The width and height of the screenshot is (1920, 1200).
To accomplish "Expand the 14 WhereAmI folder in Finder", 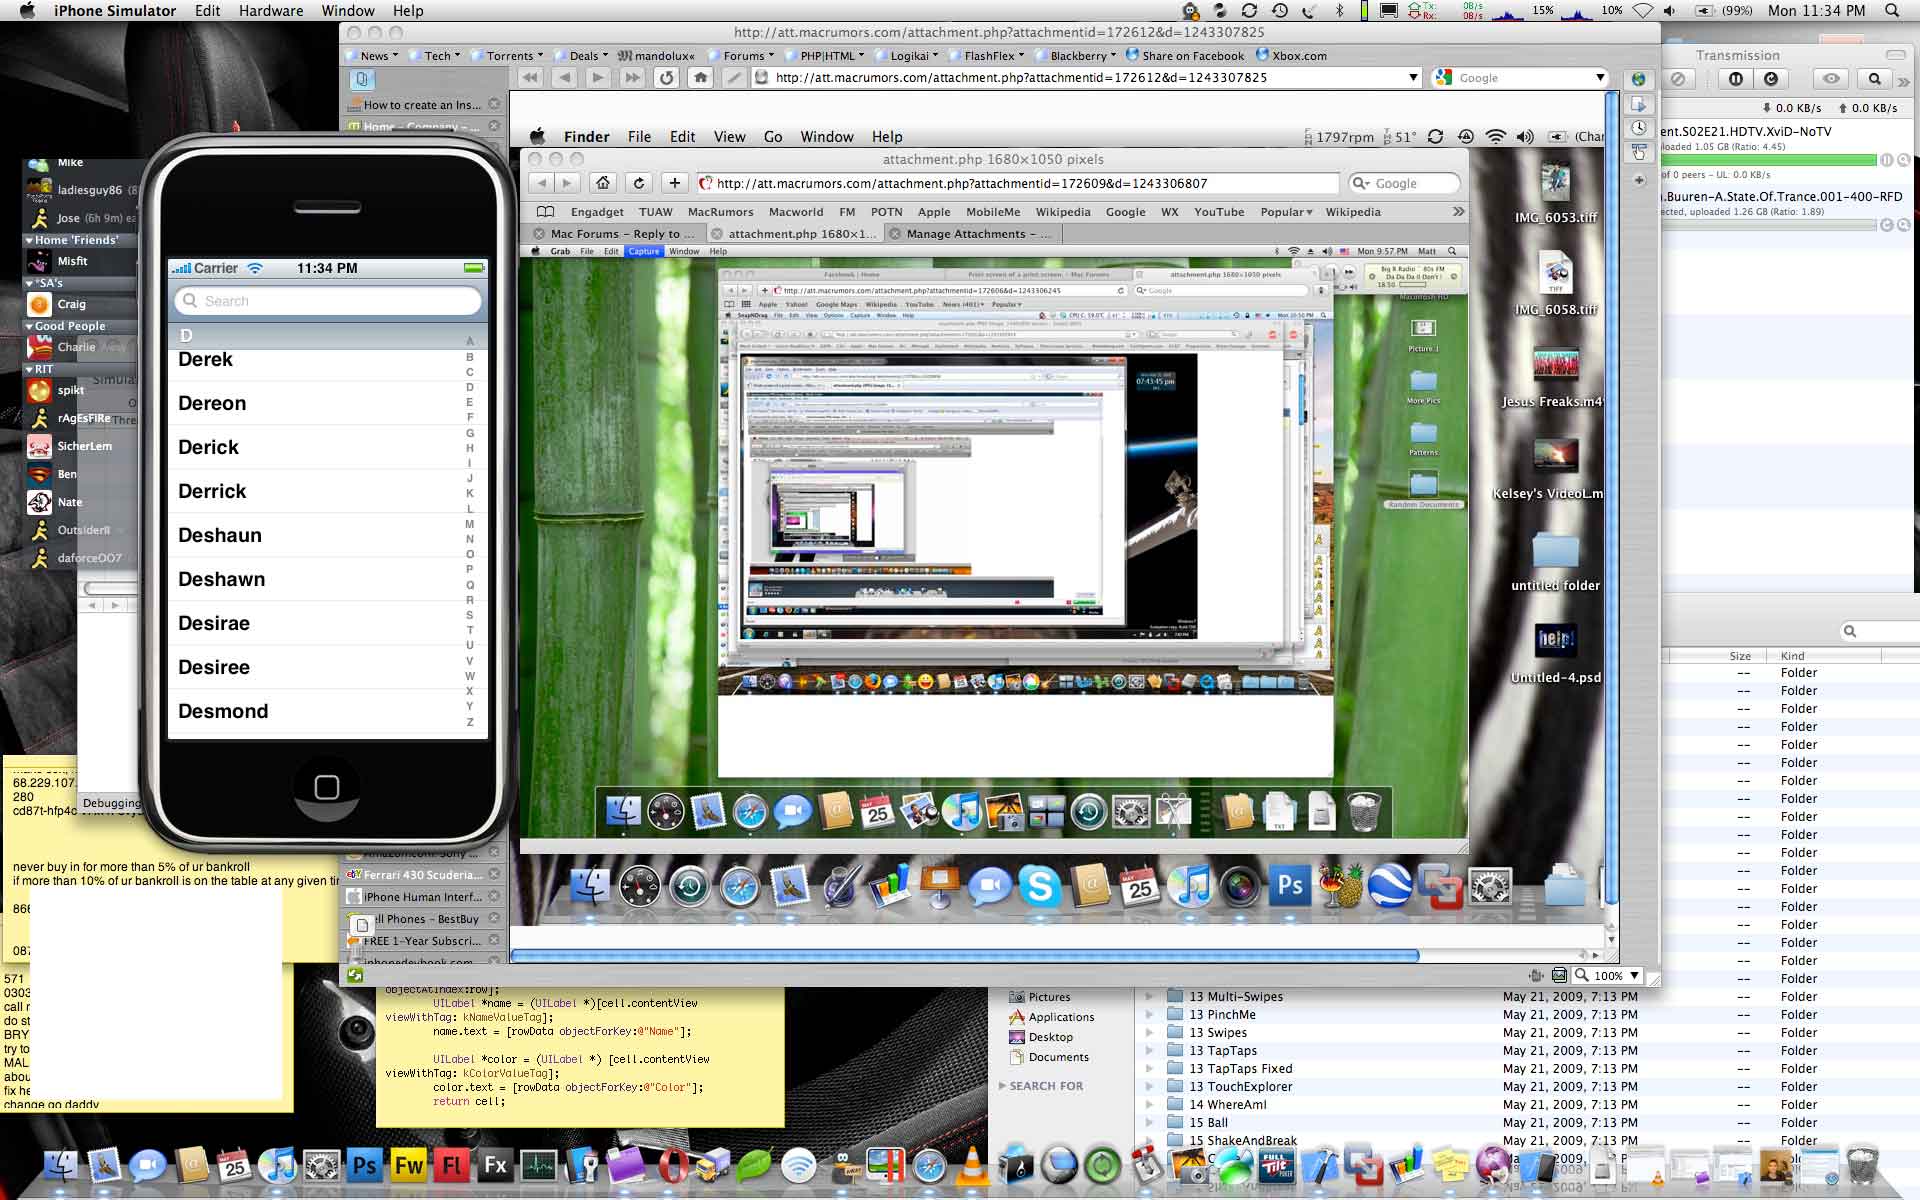I will [x=1149, y=1105].
